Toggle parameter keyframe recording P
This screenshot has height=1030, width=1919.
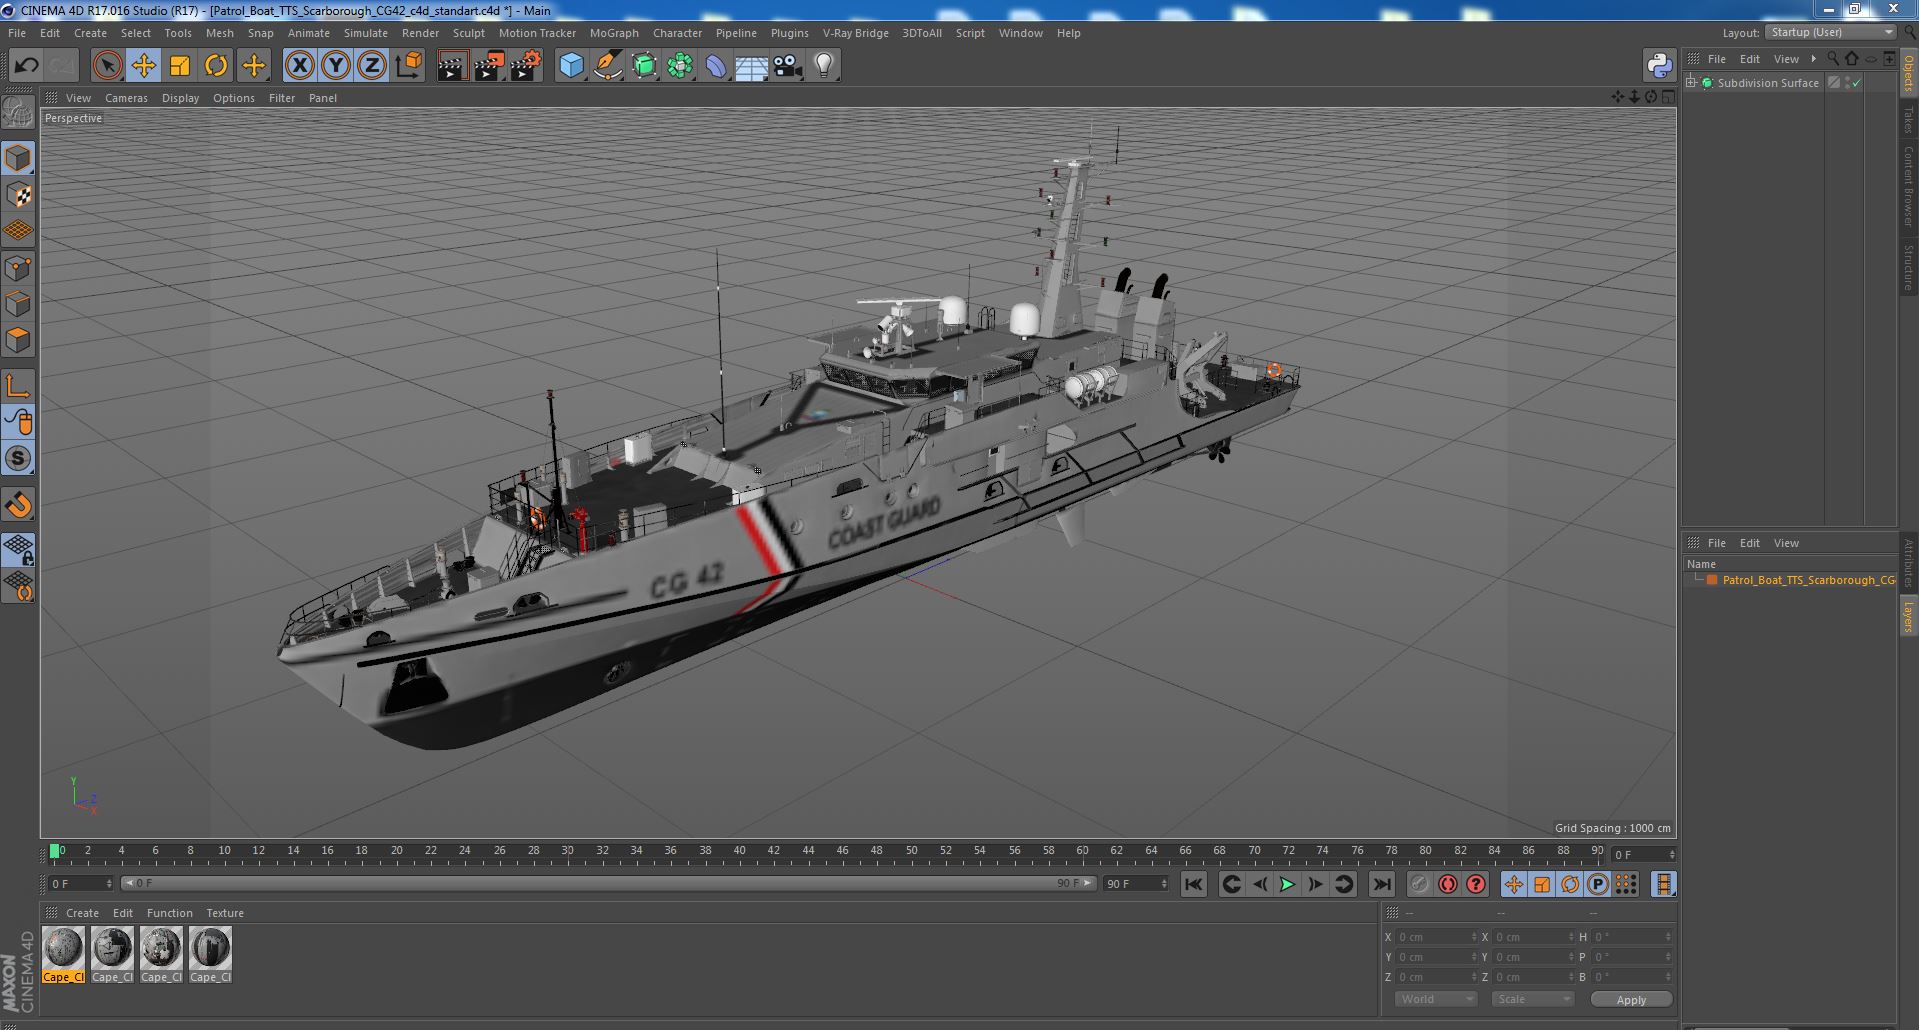[x=1598, y=884]
